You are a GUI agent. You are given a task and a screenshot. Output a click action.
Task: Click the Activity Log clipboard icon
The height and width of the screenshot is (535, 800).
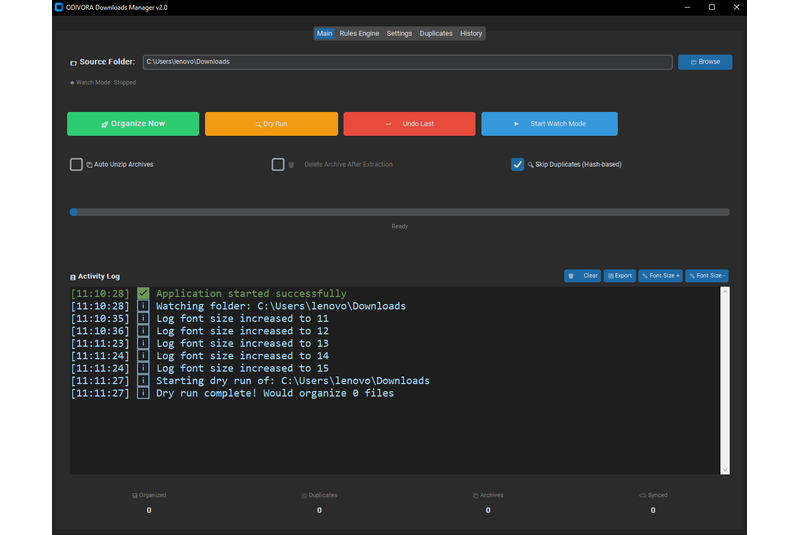[x=73, y=277]
